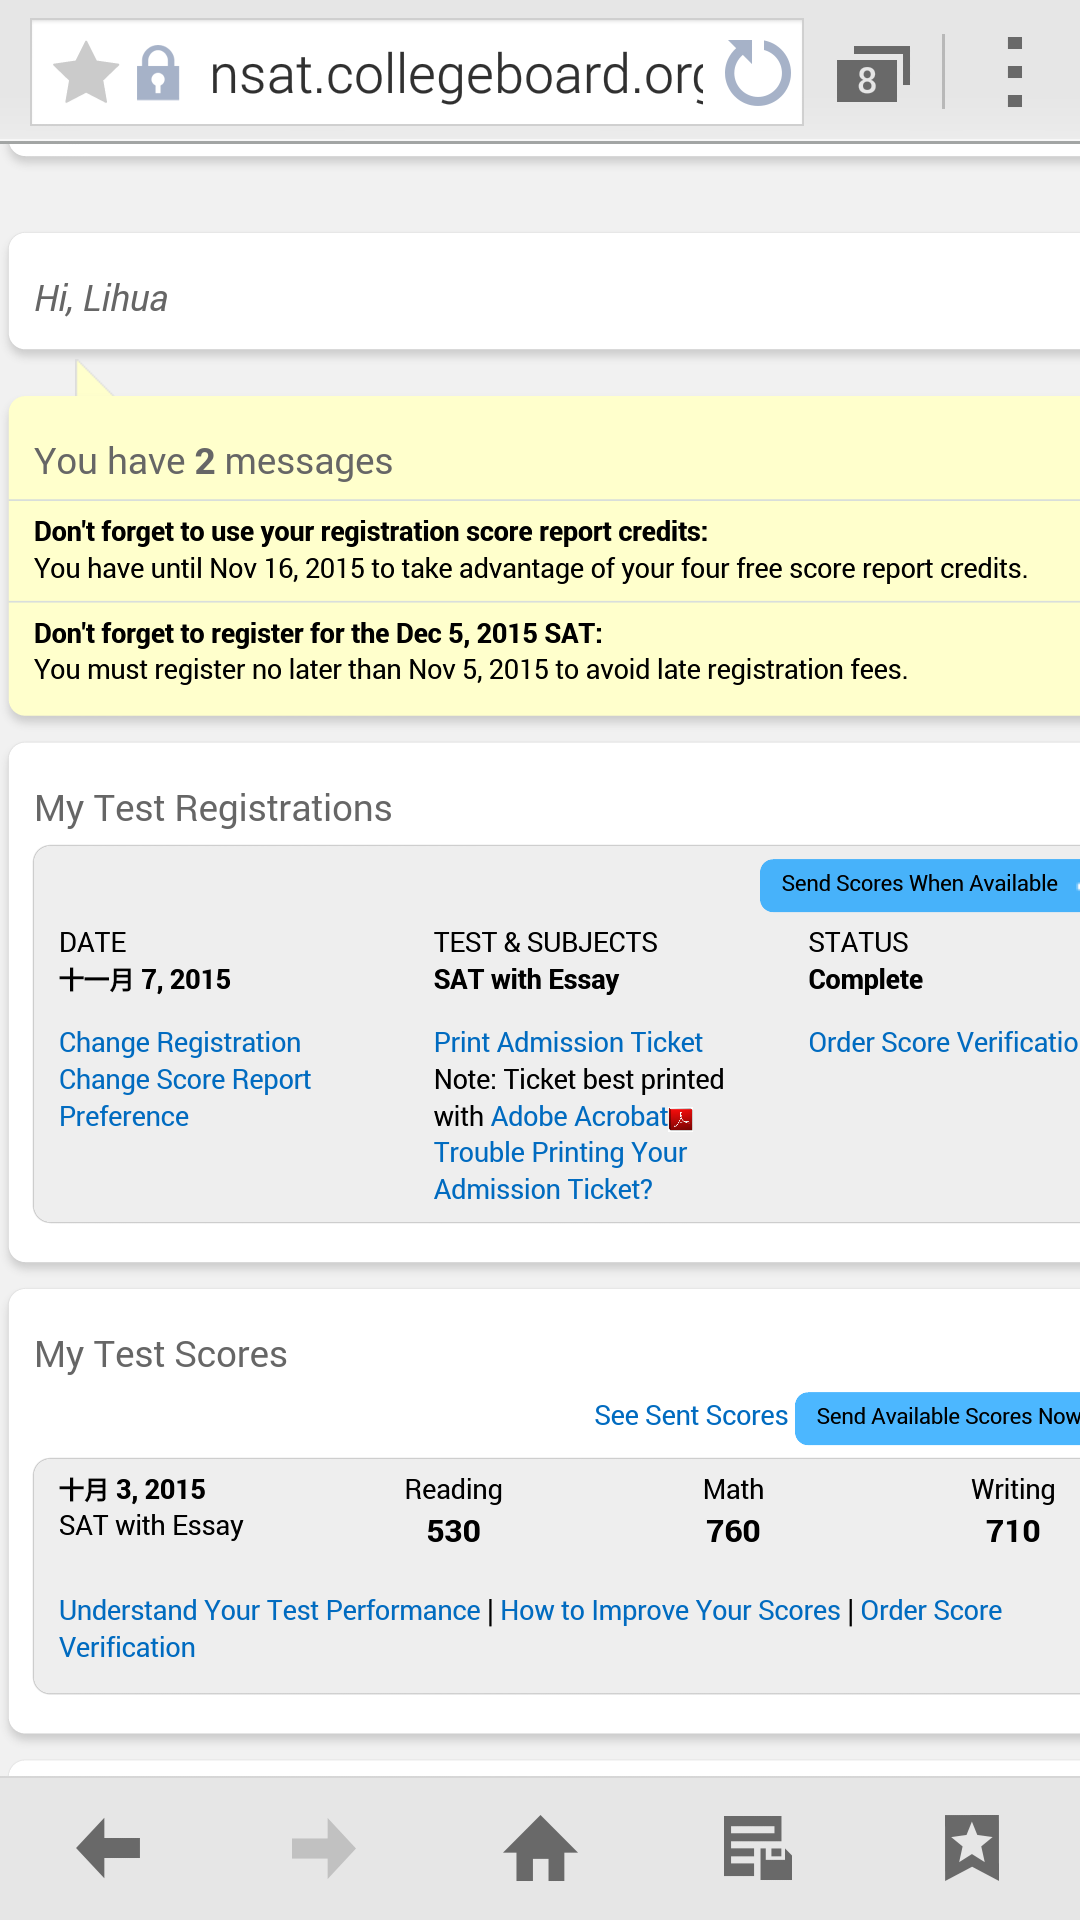
Task: Go forward using the bottom forward arrow
Action: coord(324,1848)
